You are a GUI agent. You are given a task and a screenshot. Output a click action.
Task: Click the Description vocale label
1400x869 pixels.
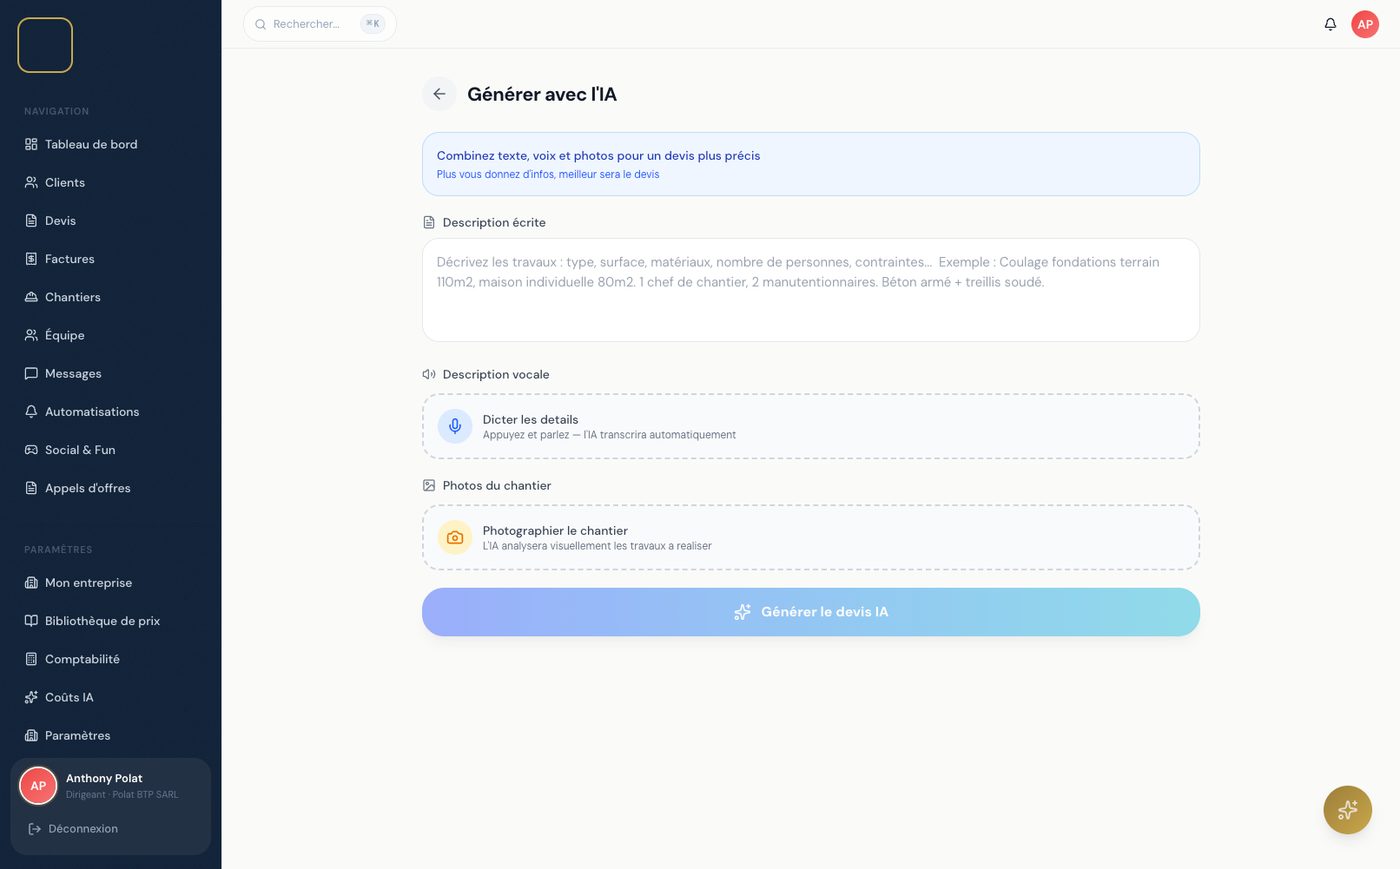point(496,374)
